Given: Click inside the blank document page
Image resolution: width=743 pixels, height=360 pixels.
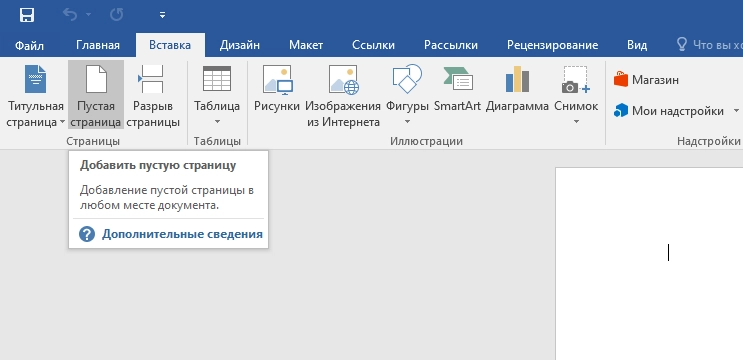Looking at the screenshot, I should tap(649, 263).
